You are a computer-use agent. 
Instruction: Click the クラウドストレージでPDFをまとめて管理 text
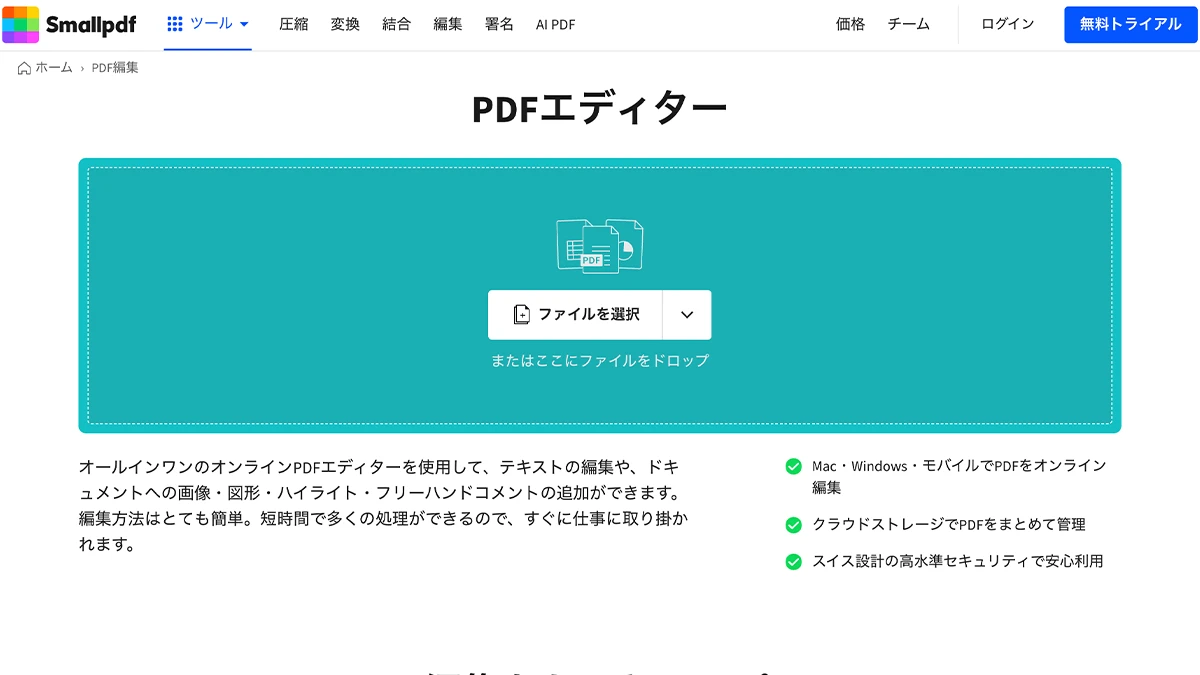tap(949, 525)
